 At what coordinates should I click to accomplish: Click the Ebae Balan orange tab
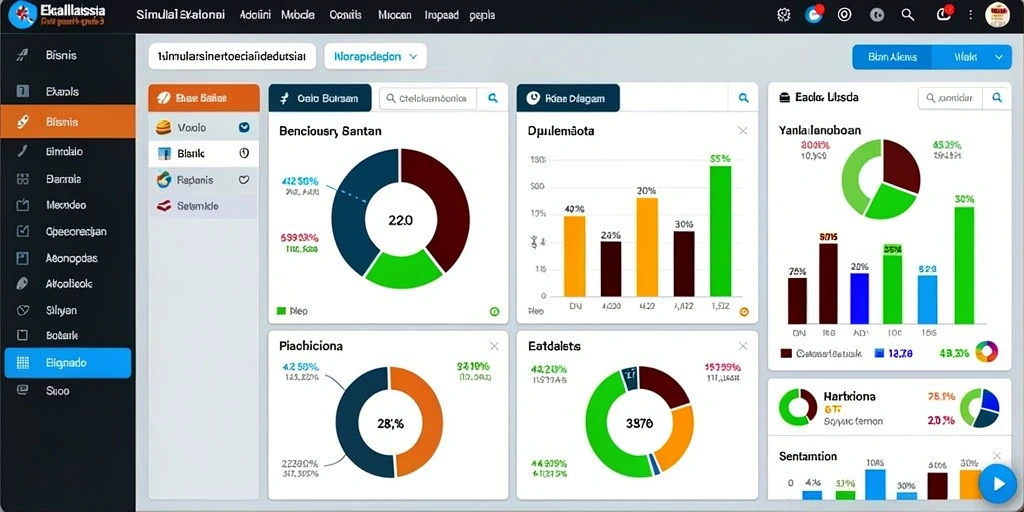pyautogui.click(x=204, y=98)
